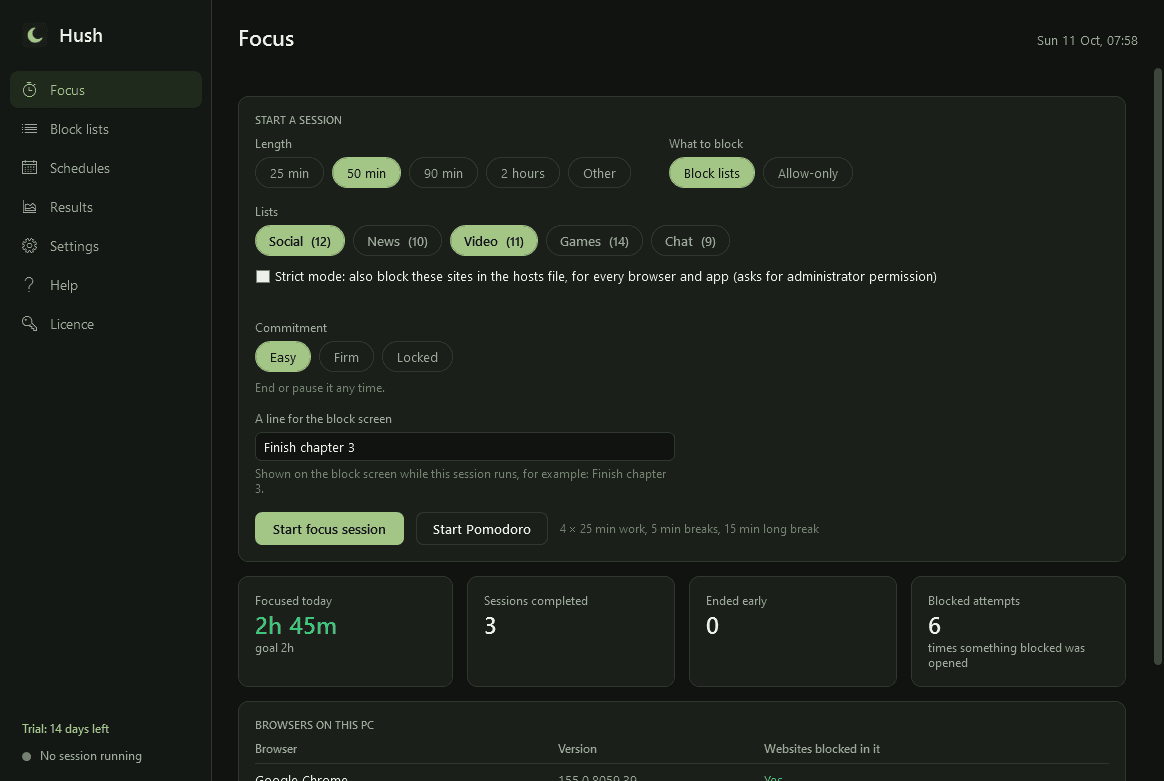Toggle the Chat (9) block list
This screenshot has width=1164, height=781.
[690, 241]
